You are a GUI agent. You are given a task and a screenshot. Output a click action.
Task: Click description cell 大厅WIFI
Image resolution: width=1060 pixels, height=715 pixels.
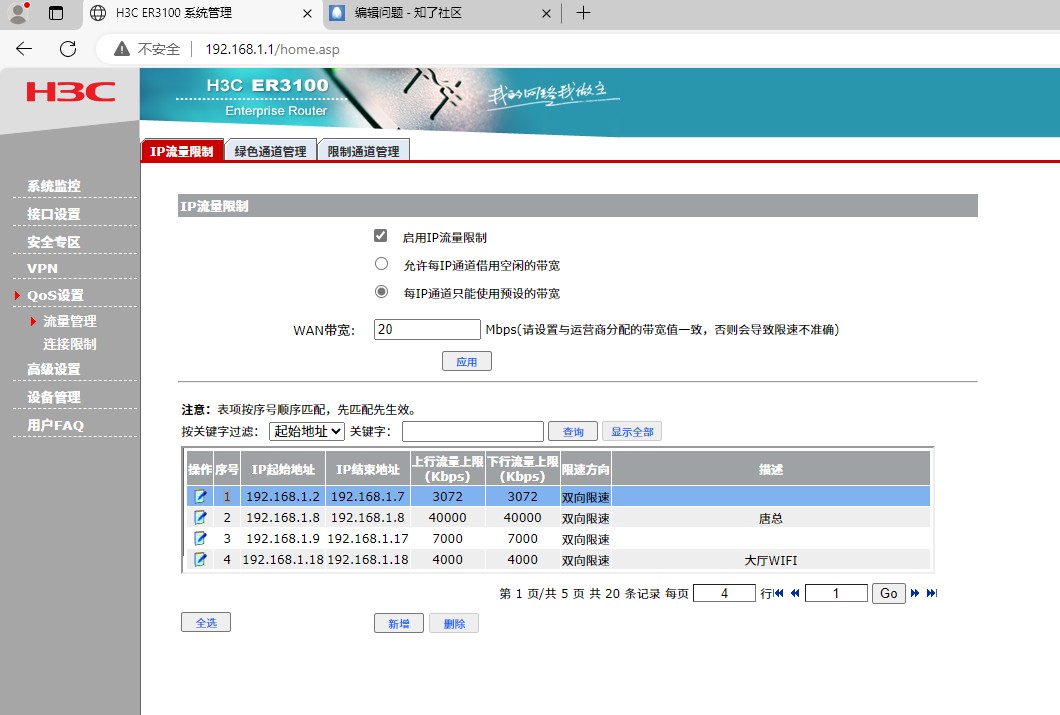[x=771, y=560]
